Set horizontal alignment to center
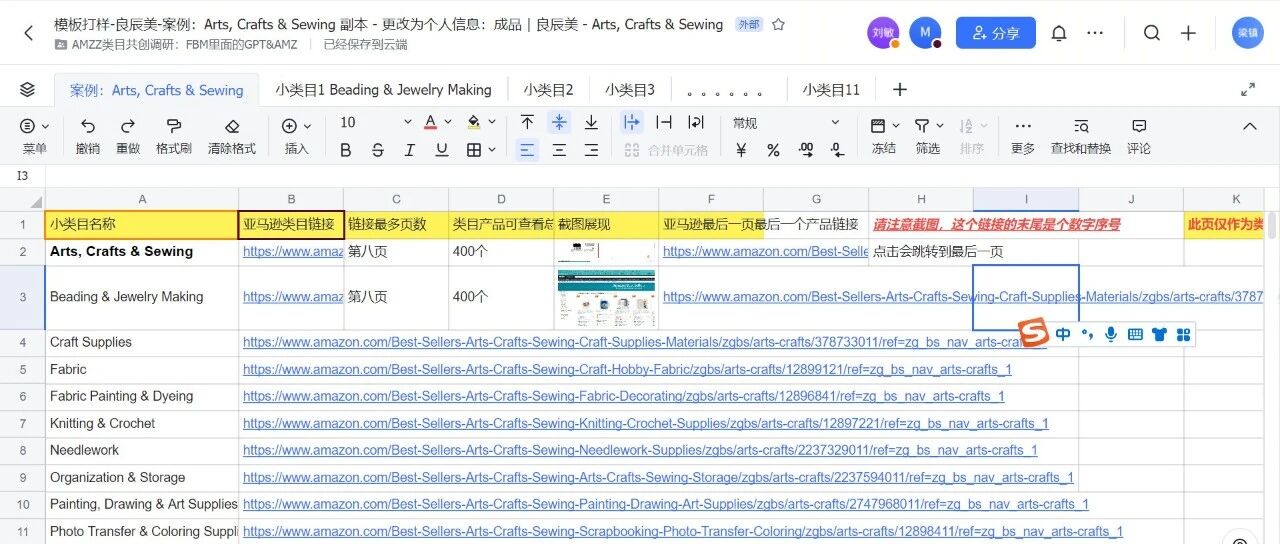Image resolution: width=1280 pixels, height=544 pixels. click(559, 150)
